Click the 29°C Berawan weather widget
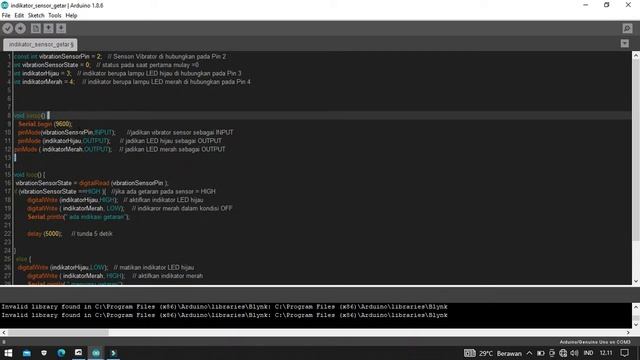640x360 pixels. [493, 353]
